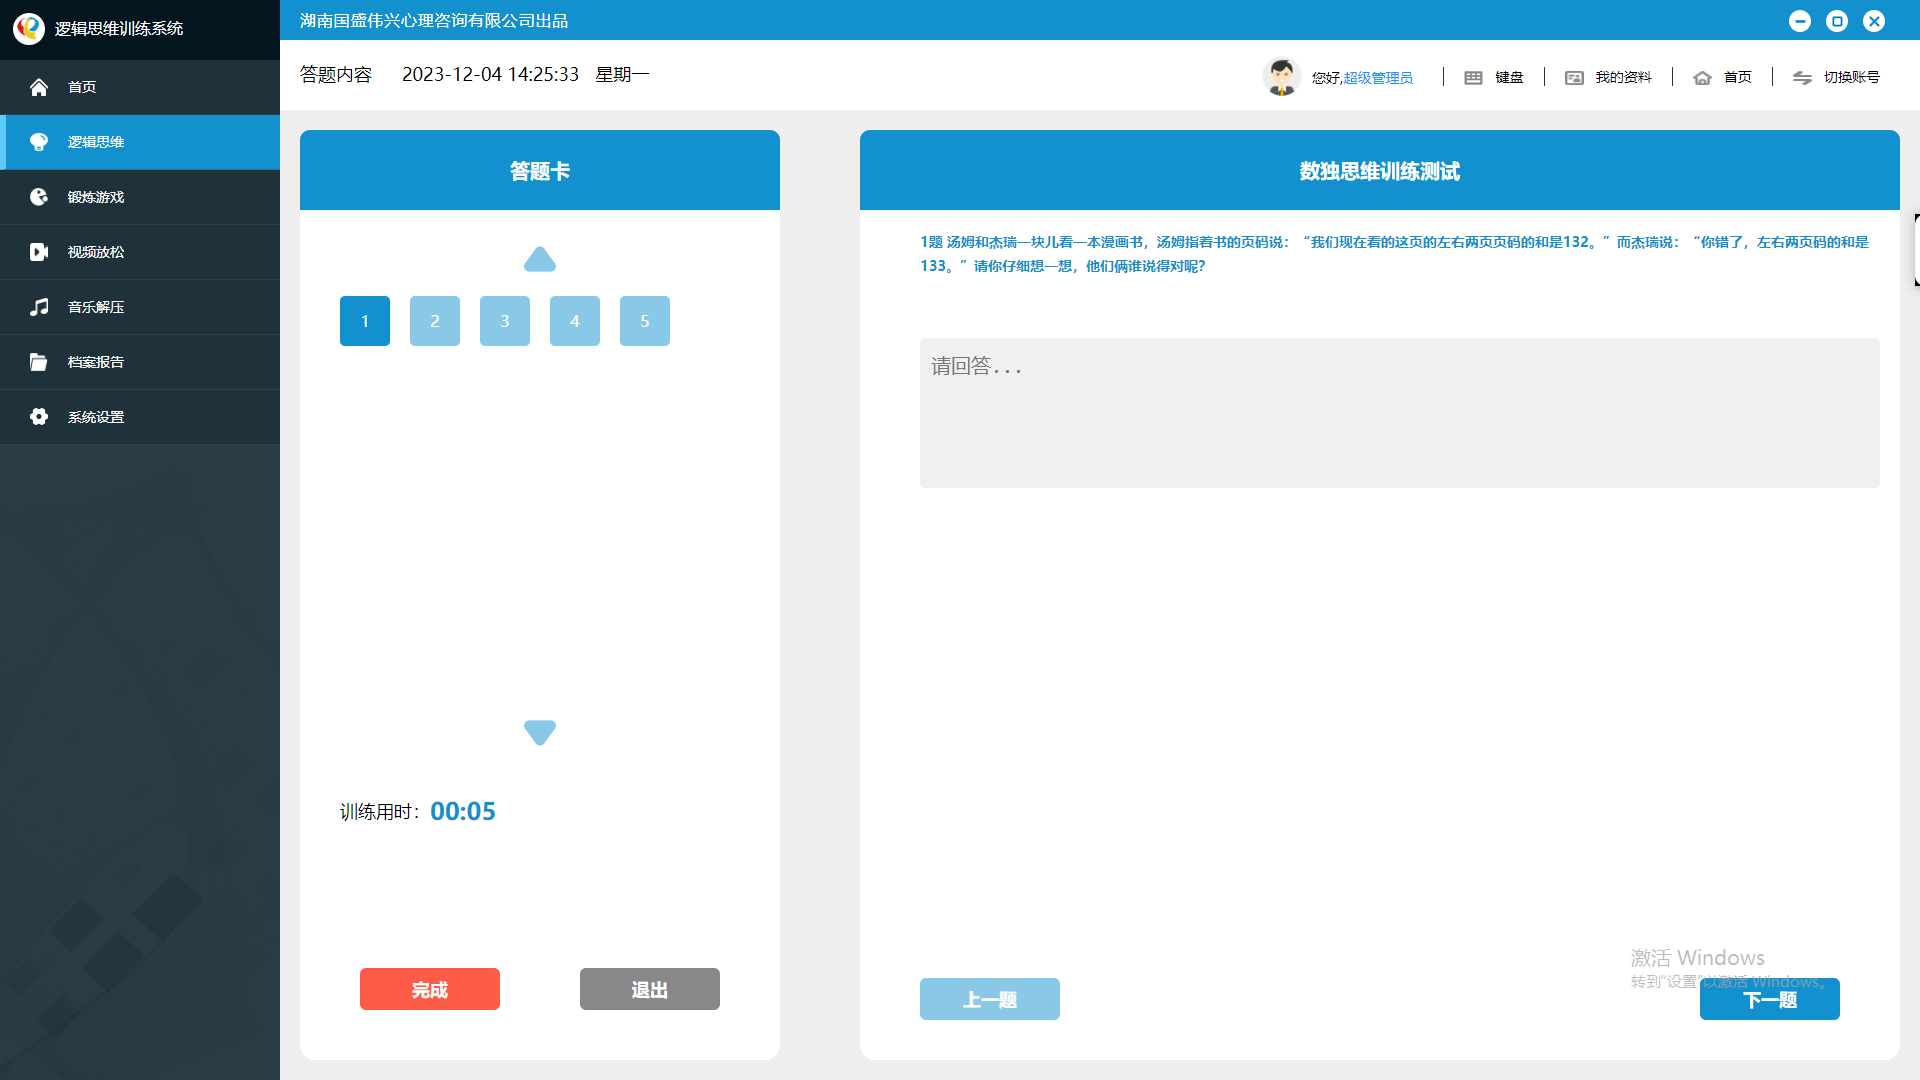Select 逻辑思维 in the sidebar menu
This screenshot has height=1080, width=1920.
[x=95, y=142]
